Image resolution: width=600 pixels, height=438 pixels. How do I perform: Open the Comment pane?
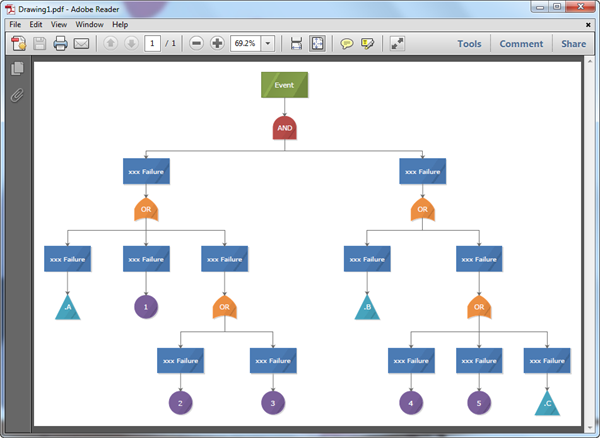(x=521, y=44)
